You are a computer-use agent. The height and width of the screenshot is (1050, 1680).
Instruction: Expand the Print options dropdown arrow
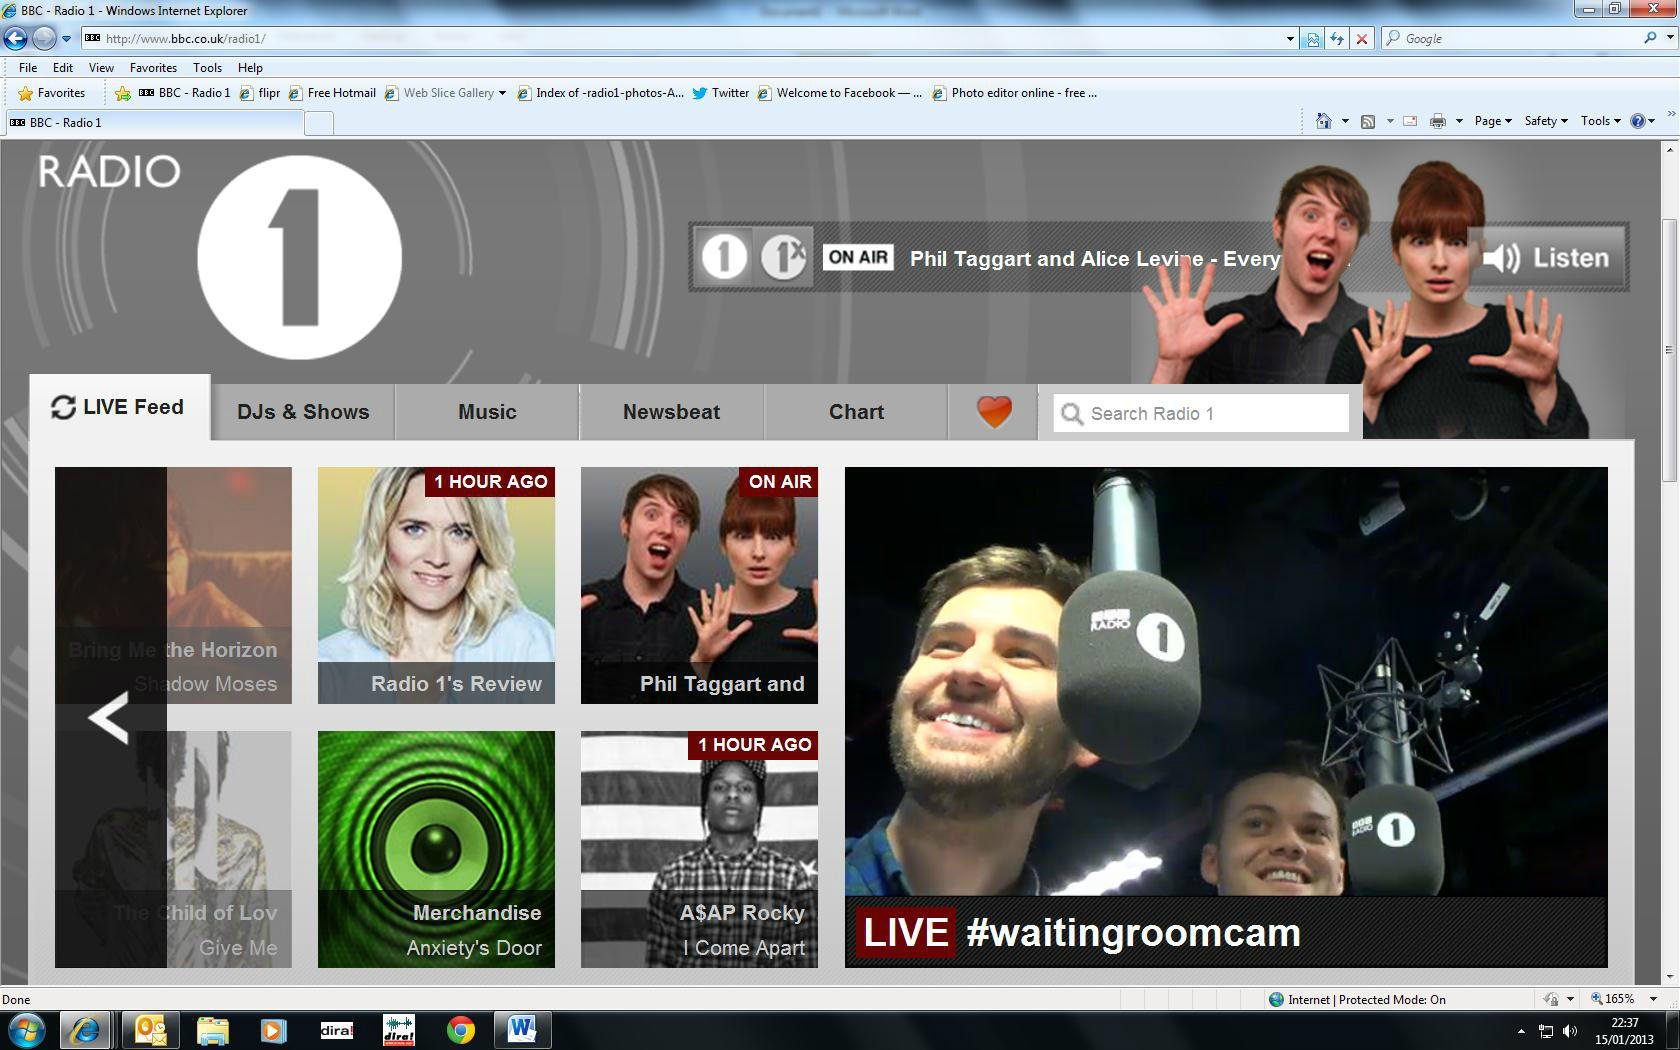(x=1459, y=121)
